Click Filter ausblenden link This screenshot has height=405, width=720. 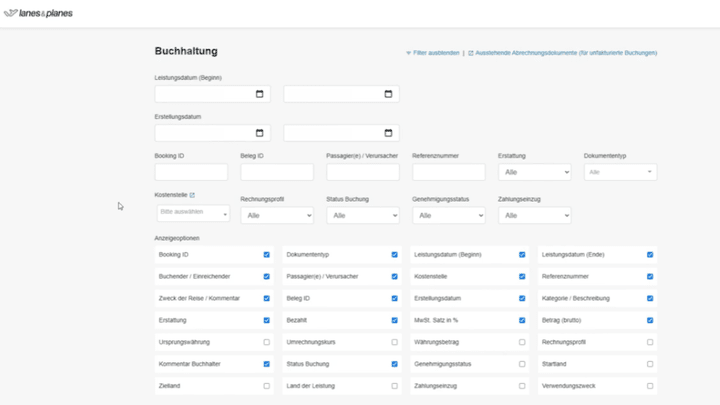tap(436, 53)
